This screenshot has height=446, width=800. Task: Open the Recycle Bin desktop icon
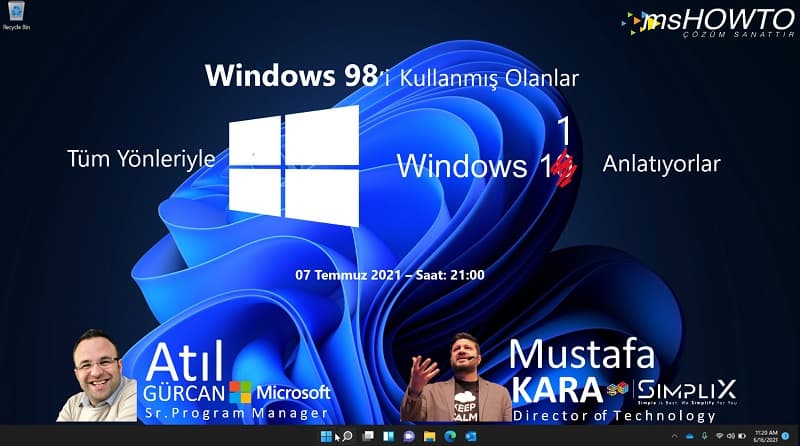16,15
